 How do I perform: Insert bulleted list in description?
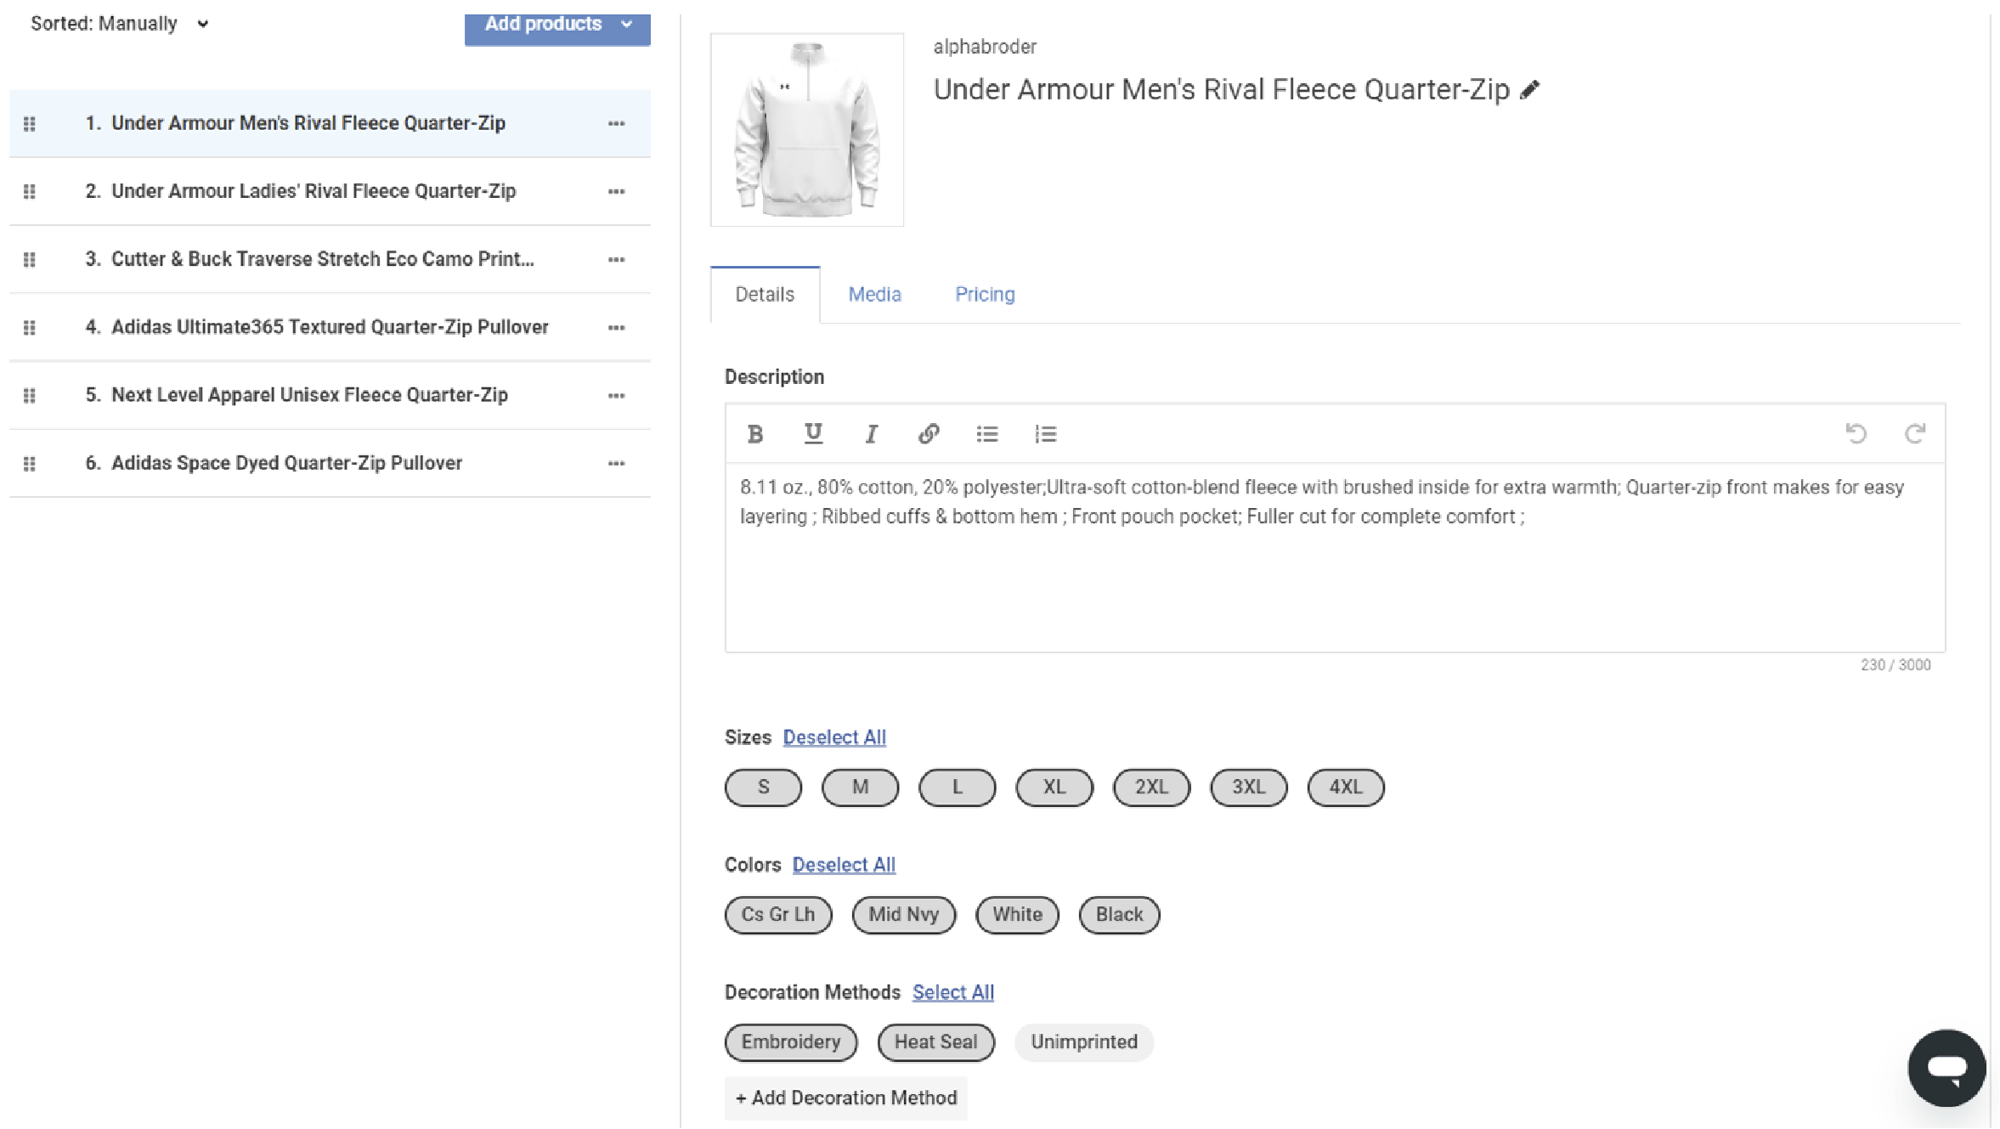click(987, 434)
